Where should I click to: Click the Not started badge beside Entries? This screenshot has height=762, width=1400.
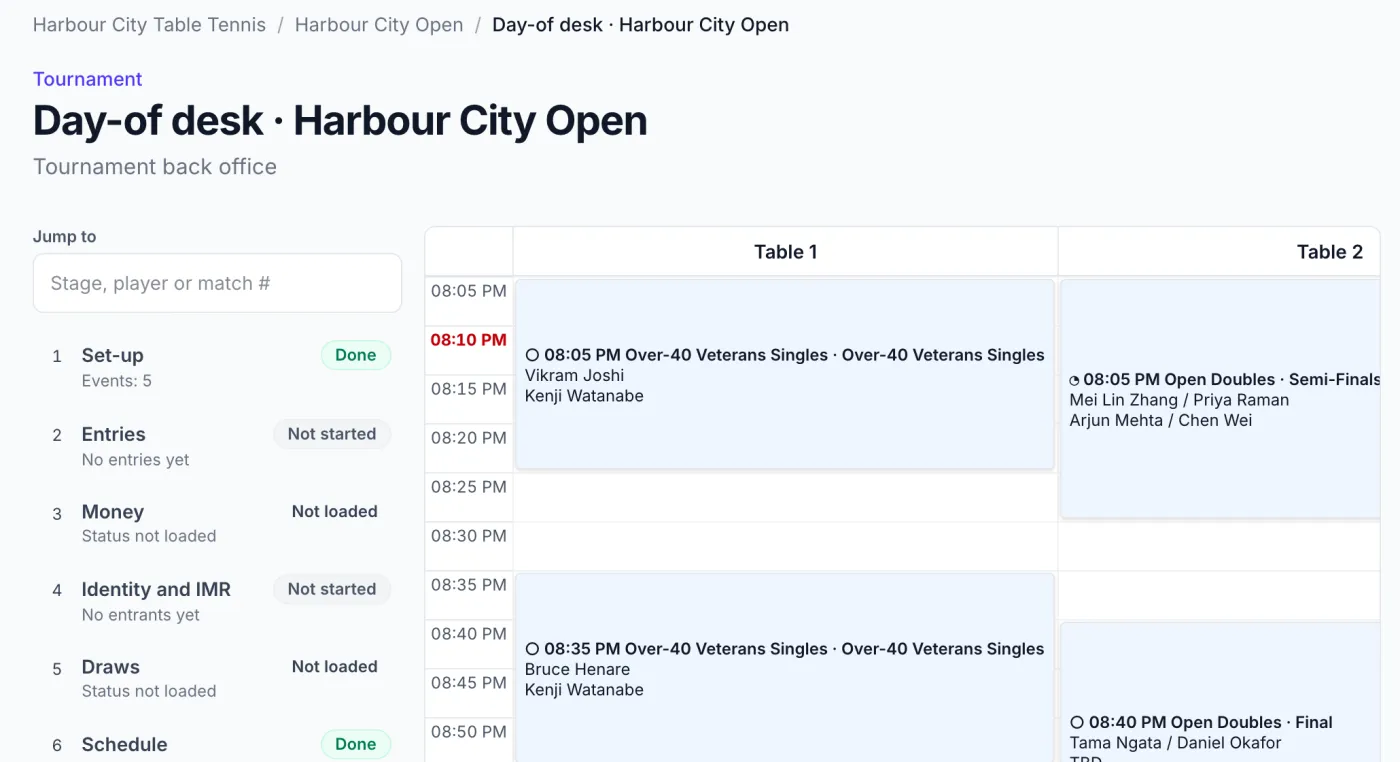point(332,434)
